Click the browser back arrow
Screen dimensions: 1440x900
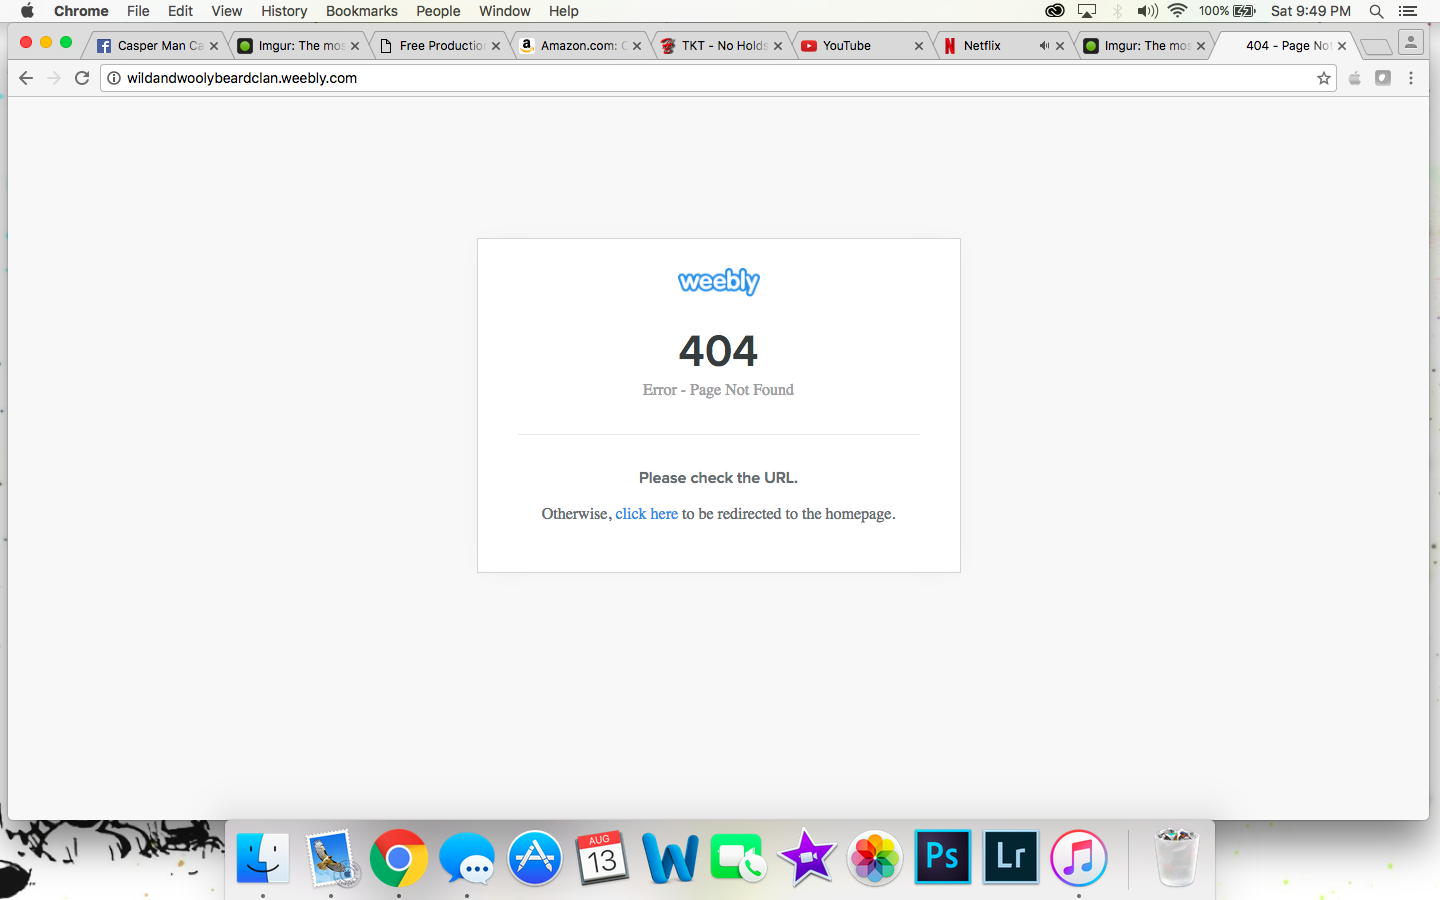[x=26, y=78]
